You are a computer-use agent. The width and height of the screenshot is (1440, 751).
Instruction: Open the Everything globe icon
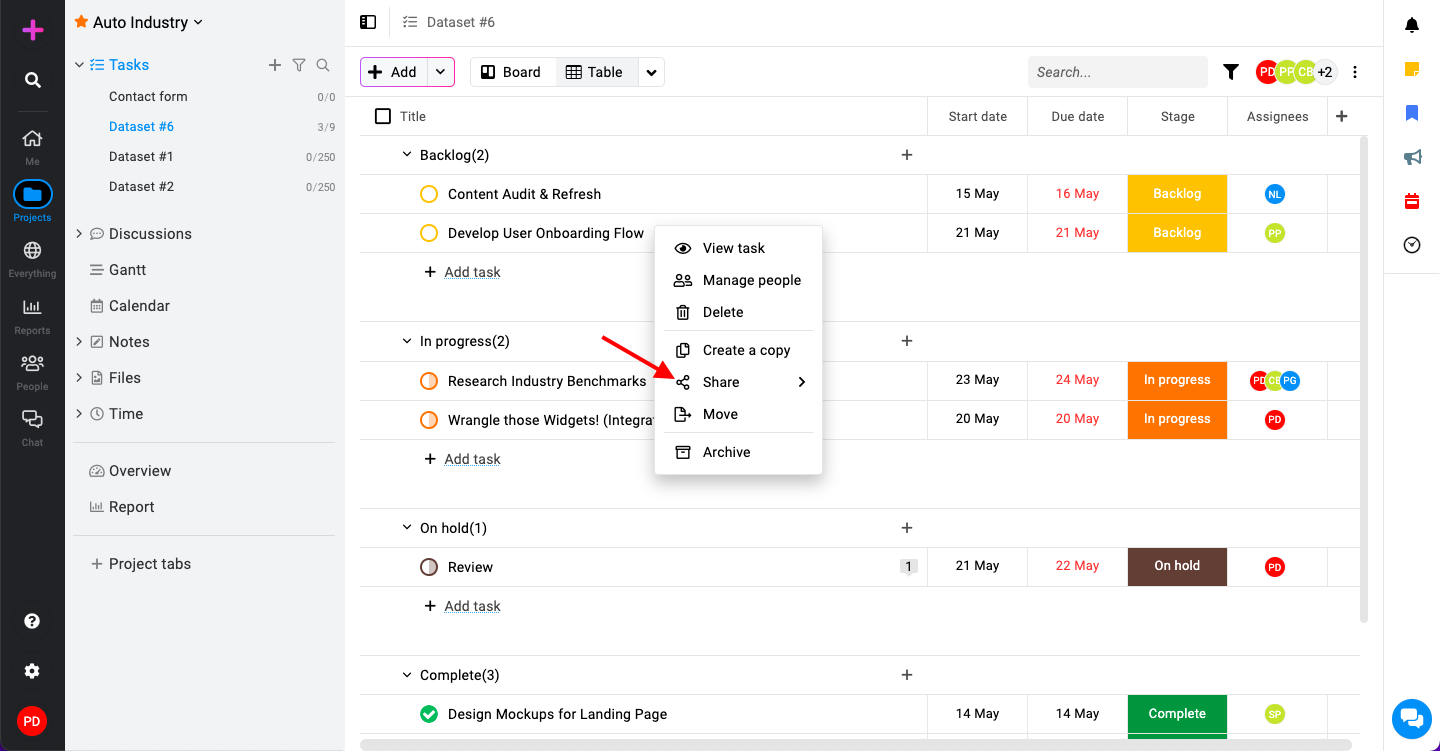(x=32, y=250)
